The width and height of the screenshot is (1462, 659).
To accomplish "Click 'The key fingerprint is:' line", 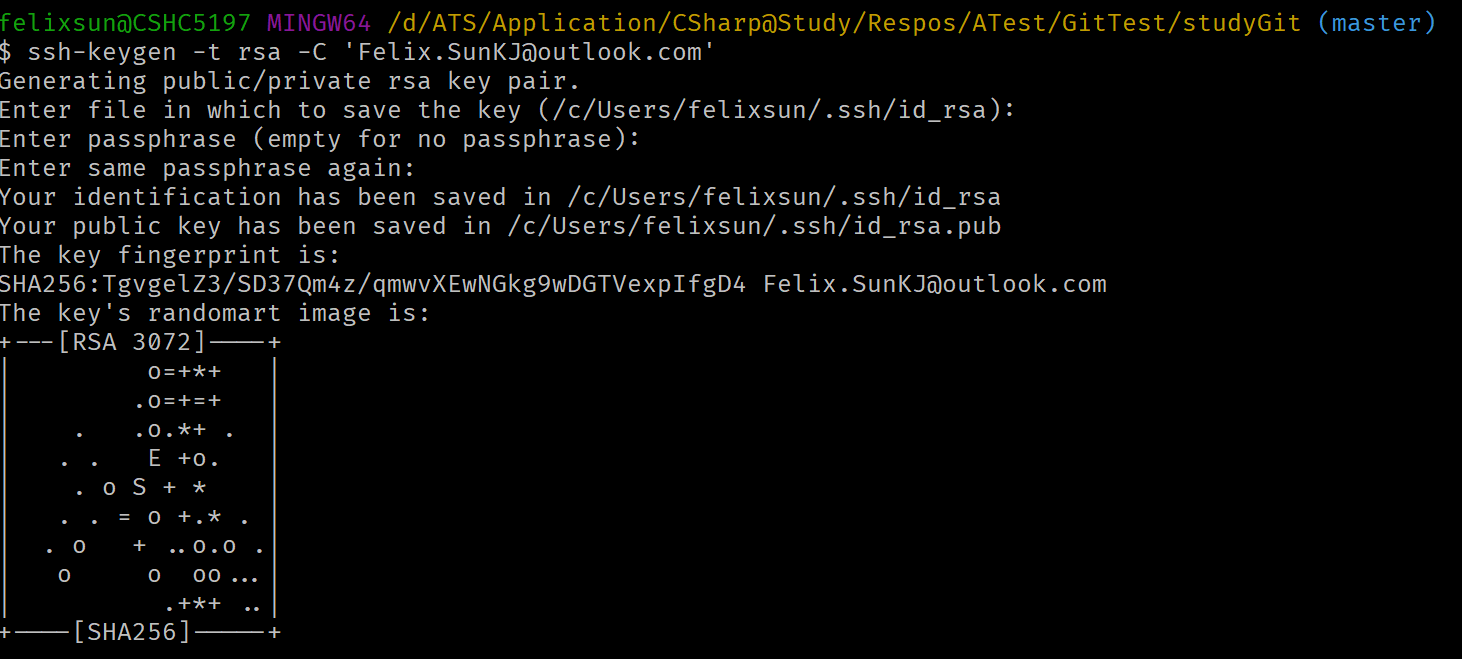I will click(x=170, y=255).
